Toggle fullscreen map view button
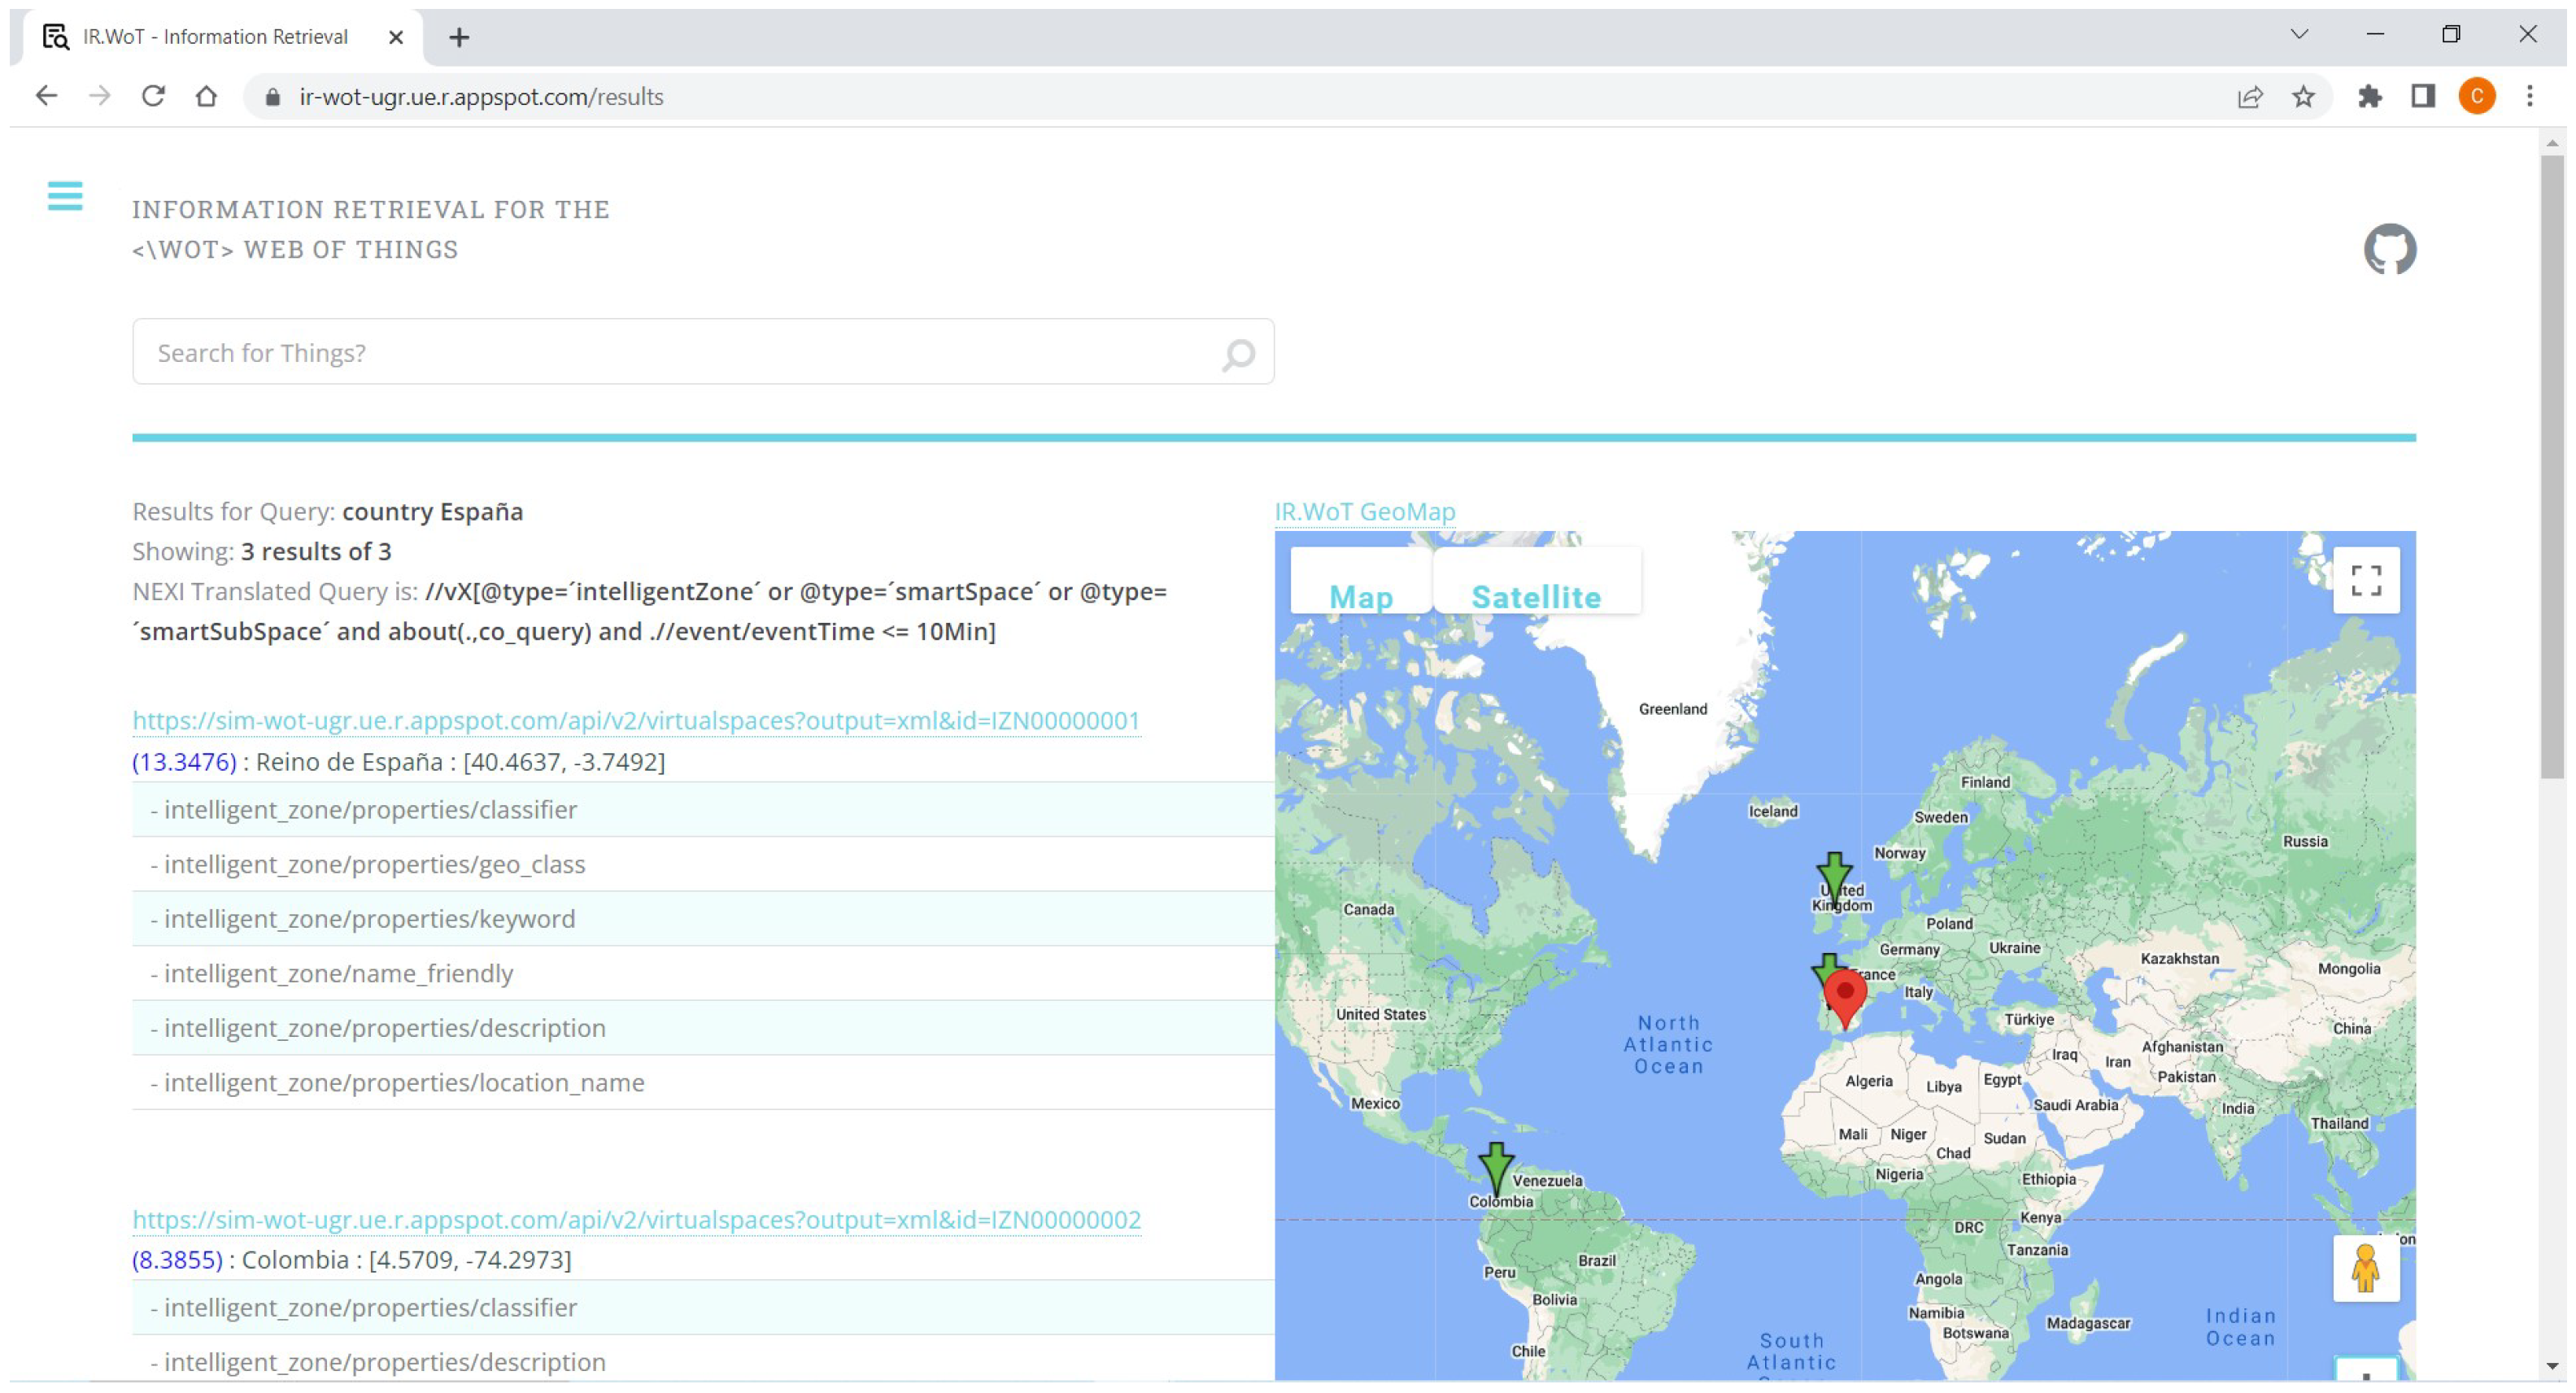Viewport: 2576px width, 1393px height. click(2365, 580)
